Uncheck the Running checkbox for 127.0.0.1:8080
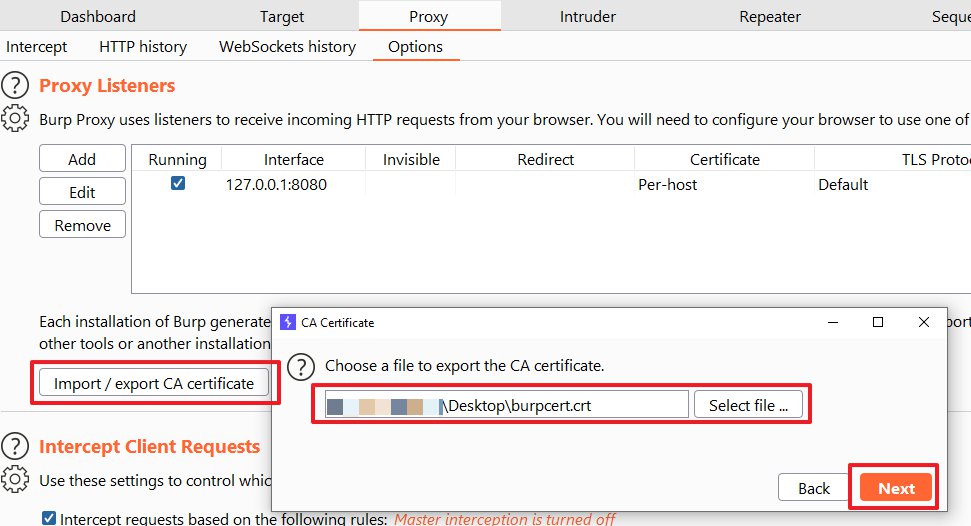 click(x=177, y=184)
